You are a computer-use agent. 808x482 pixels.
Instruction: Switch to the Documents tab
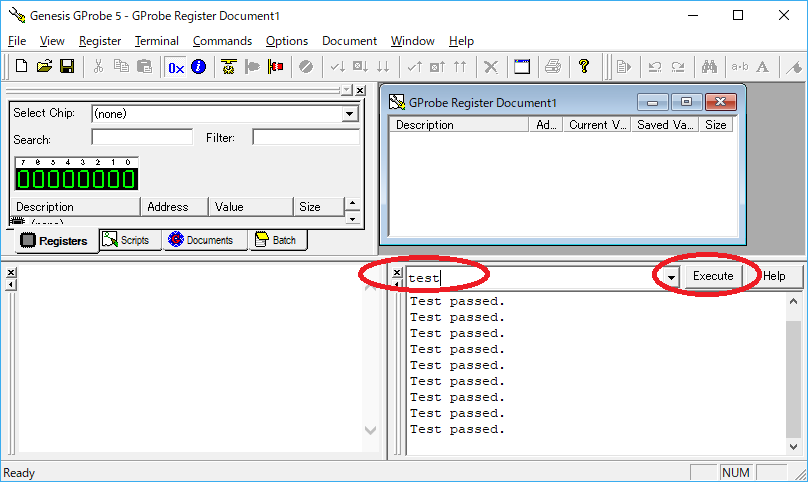pos(205,240)
